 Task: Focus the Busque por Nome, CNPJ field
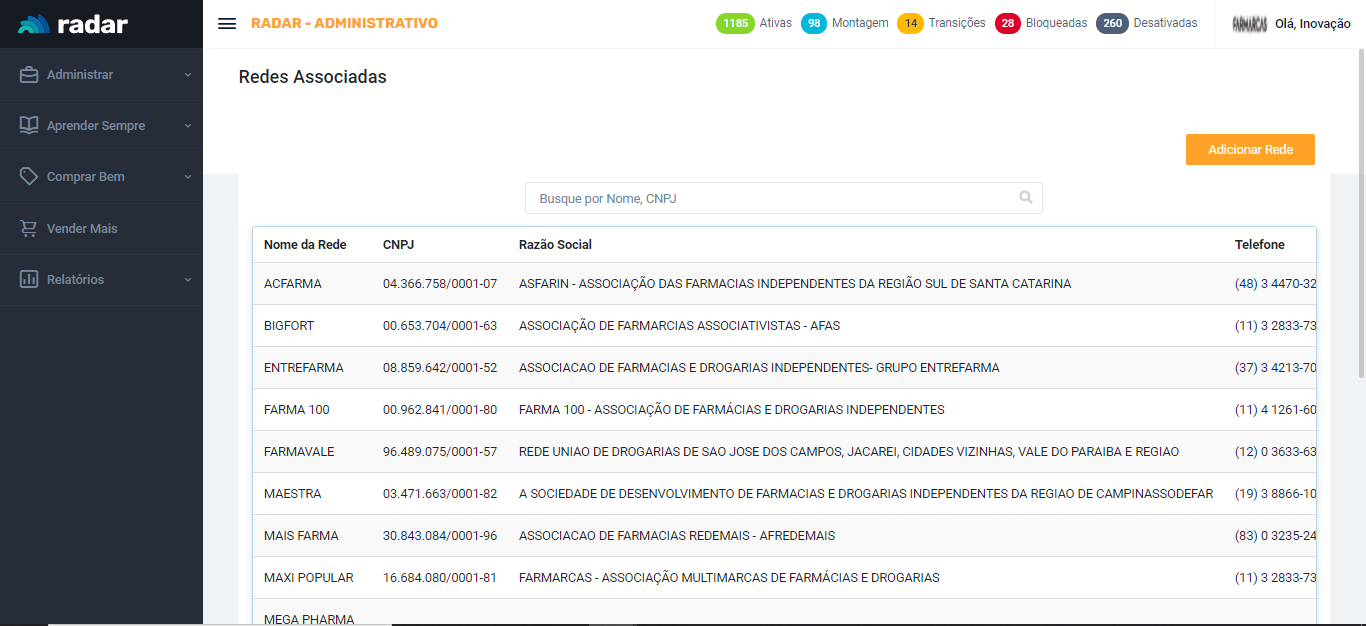tap(770, 198)
